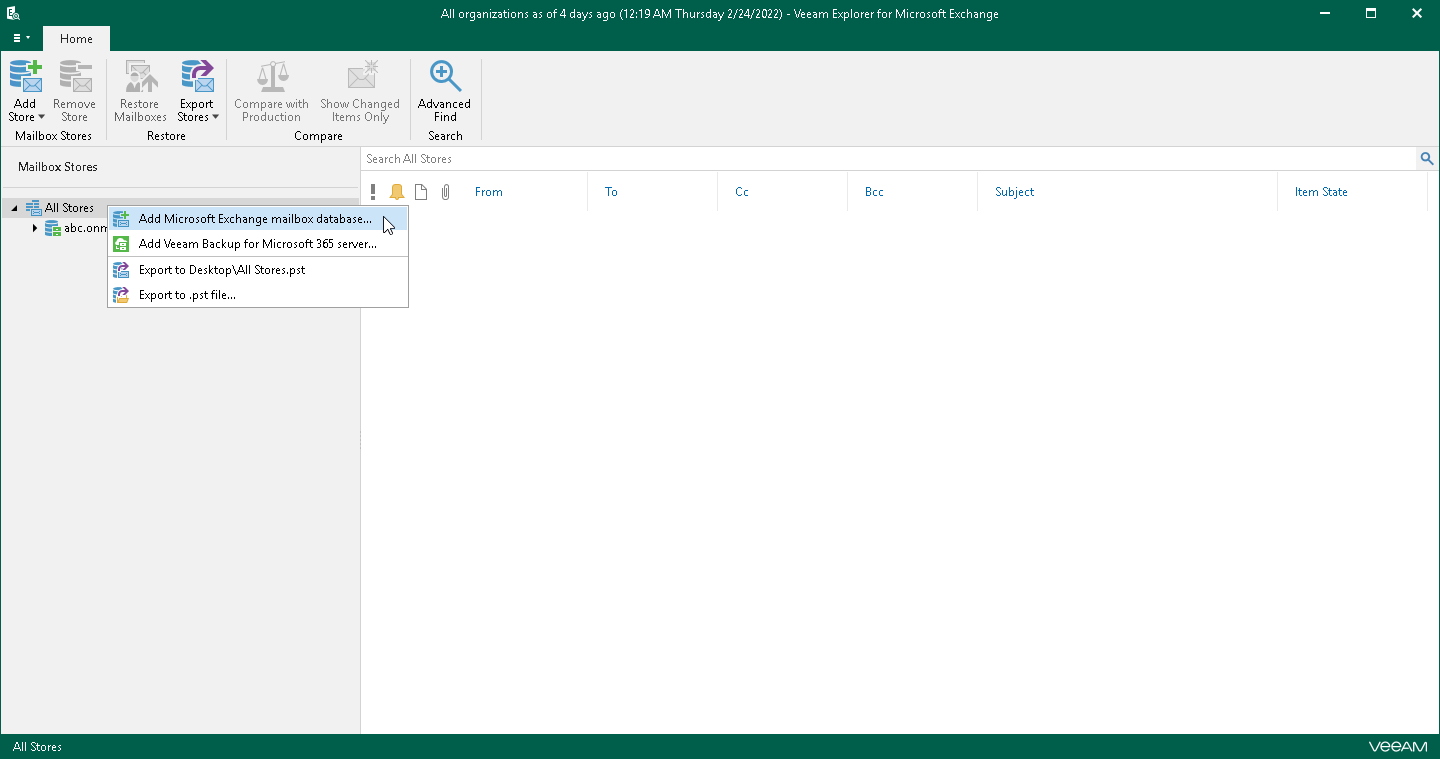The height and width of the screenshot is (759, 1440).
Task: Sort by the item type page column
Action: coord(421,192)
